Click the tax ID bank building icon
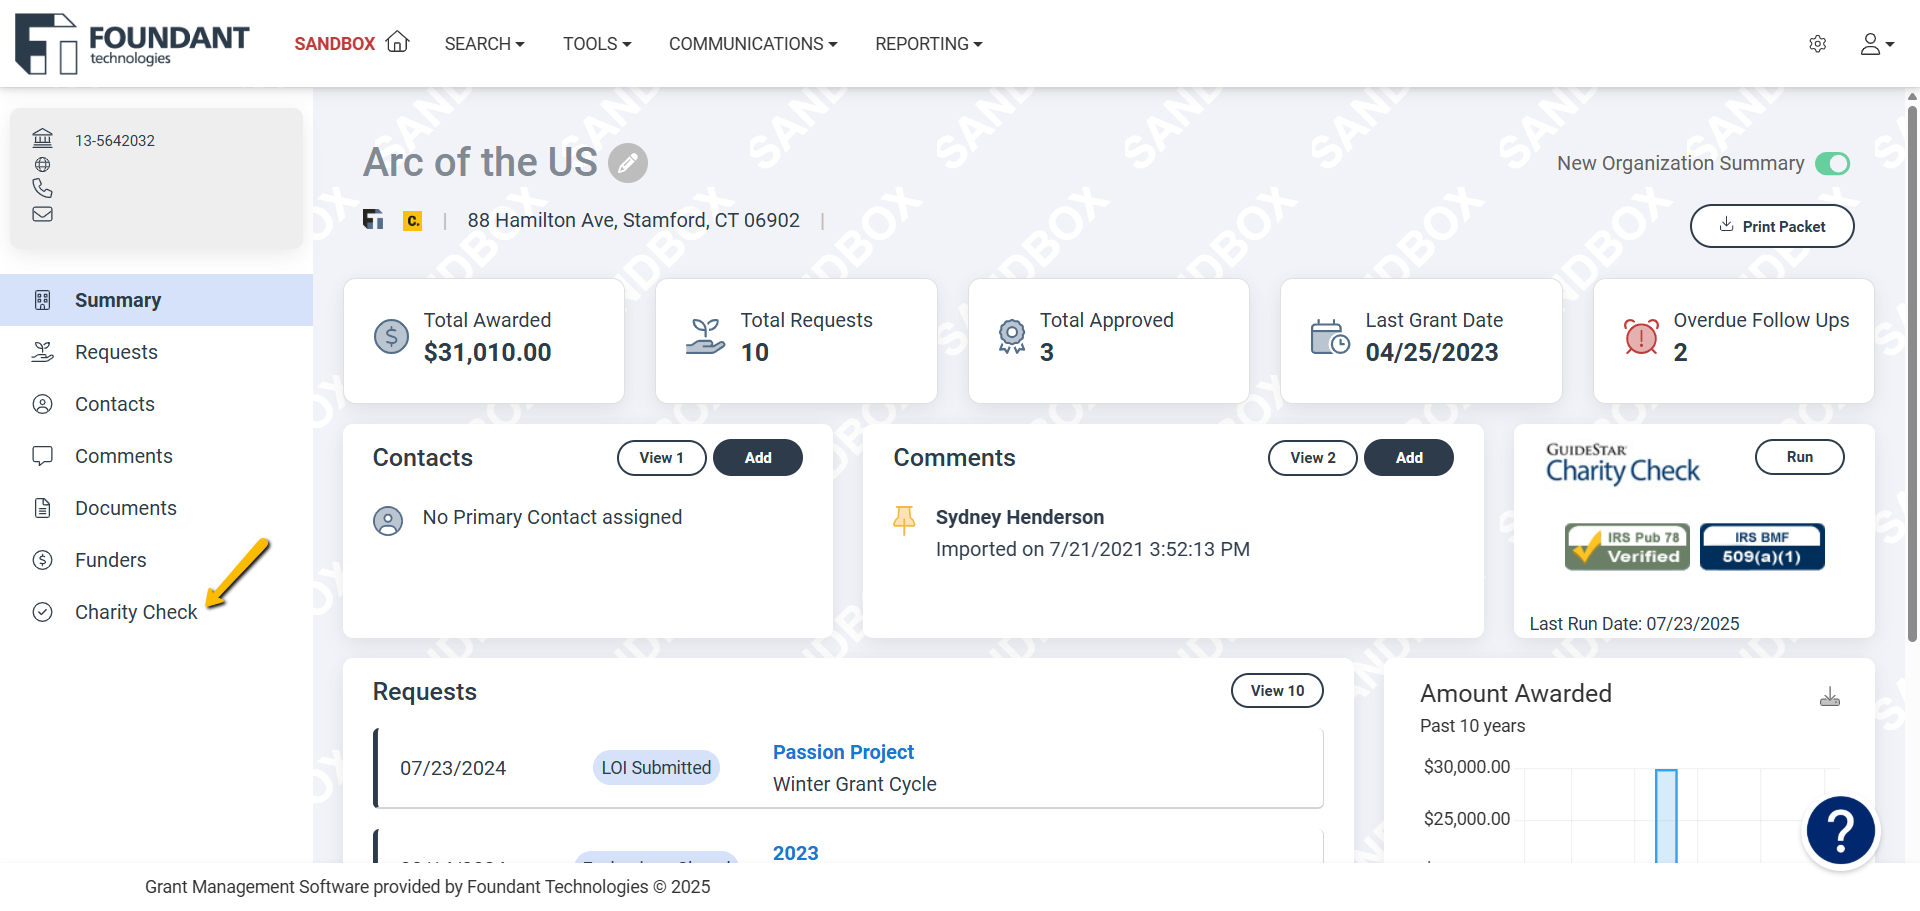This screenshot has height=911, width=1920. point(42,138)
